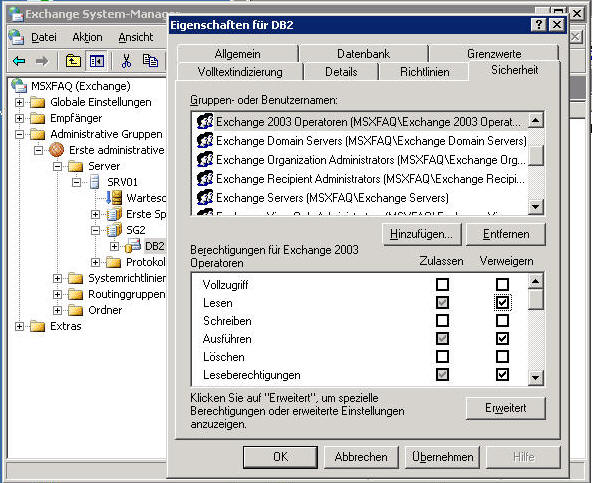Open the Richtlinien tab
The image size is (592, 483).
coord(424,72)
